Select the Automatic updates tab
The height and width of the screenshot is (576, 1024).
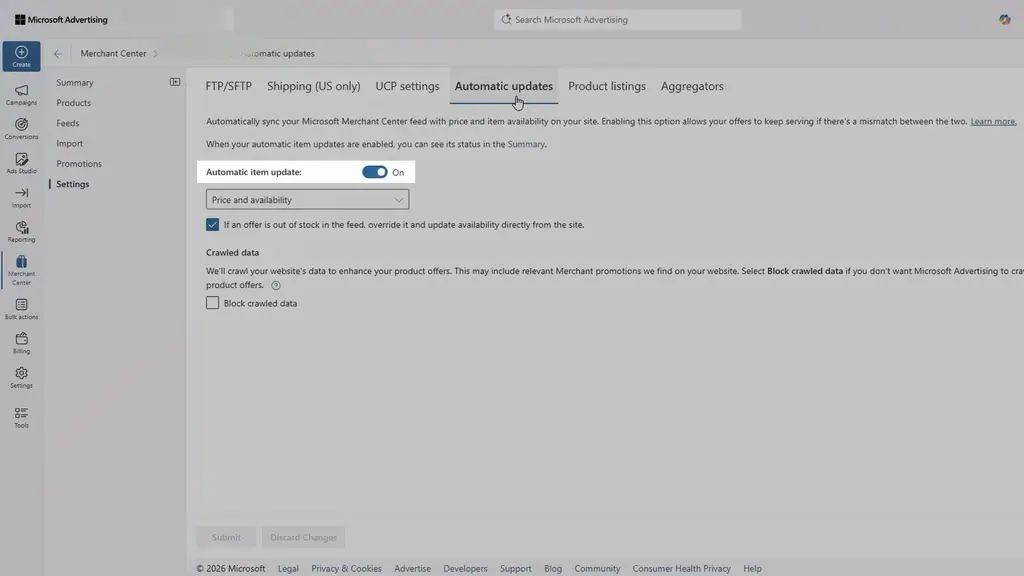(x=504, y=86)
